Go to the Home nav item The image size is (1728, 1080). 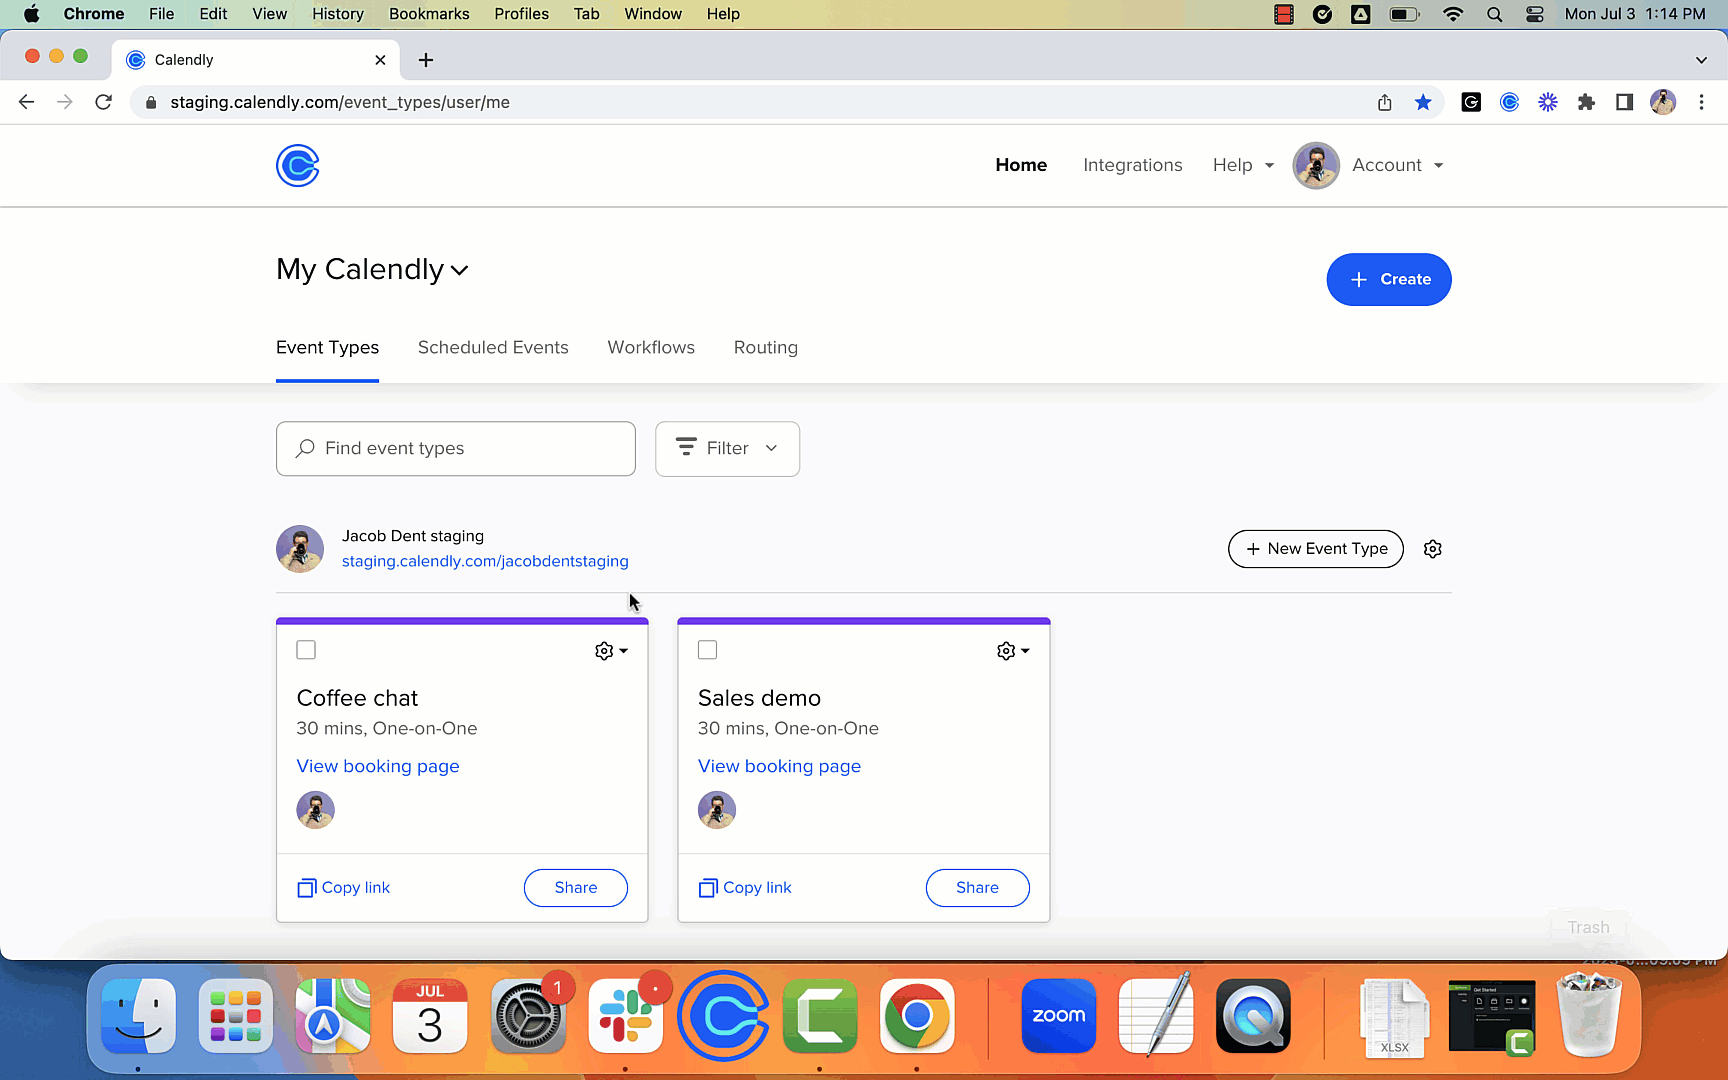(1021, 165)
